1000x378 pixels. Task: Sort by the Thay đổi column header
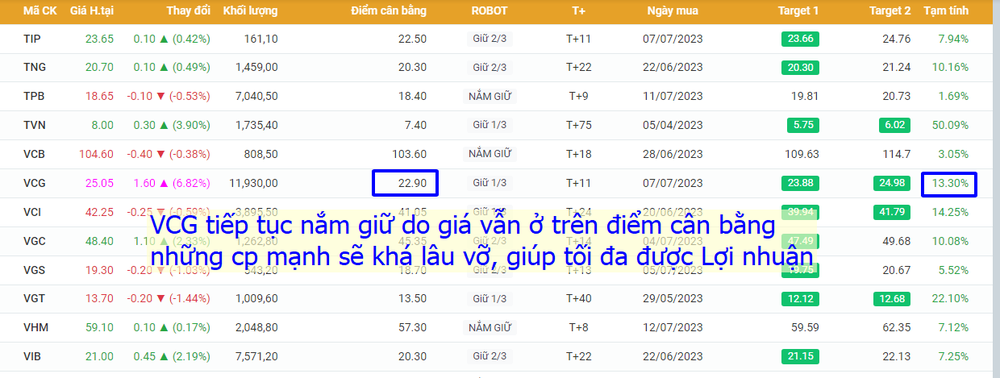click(188, 11)
